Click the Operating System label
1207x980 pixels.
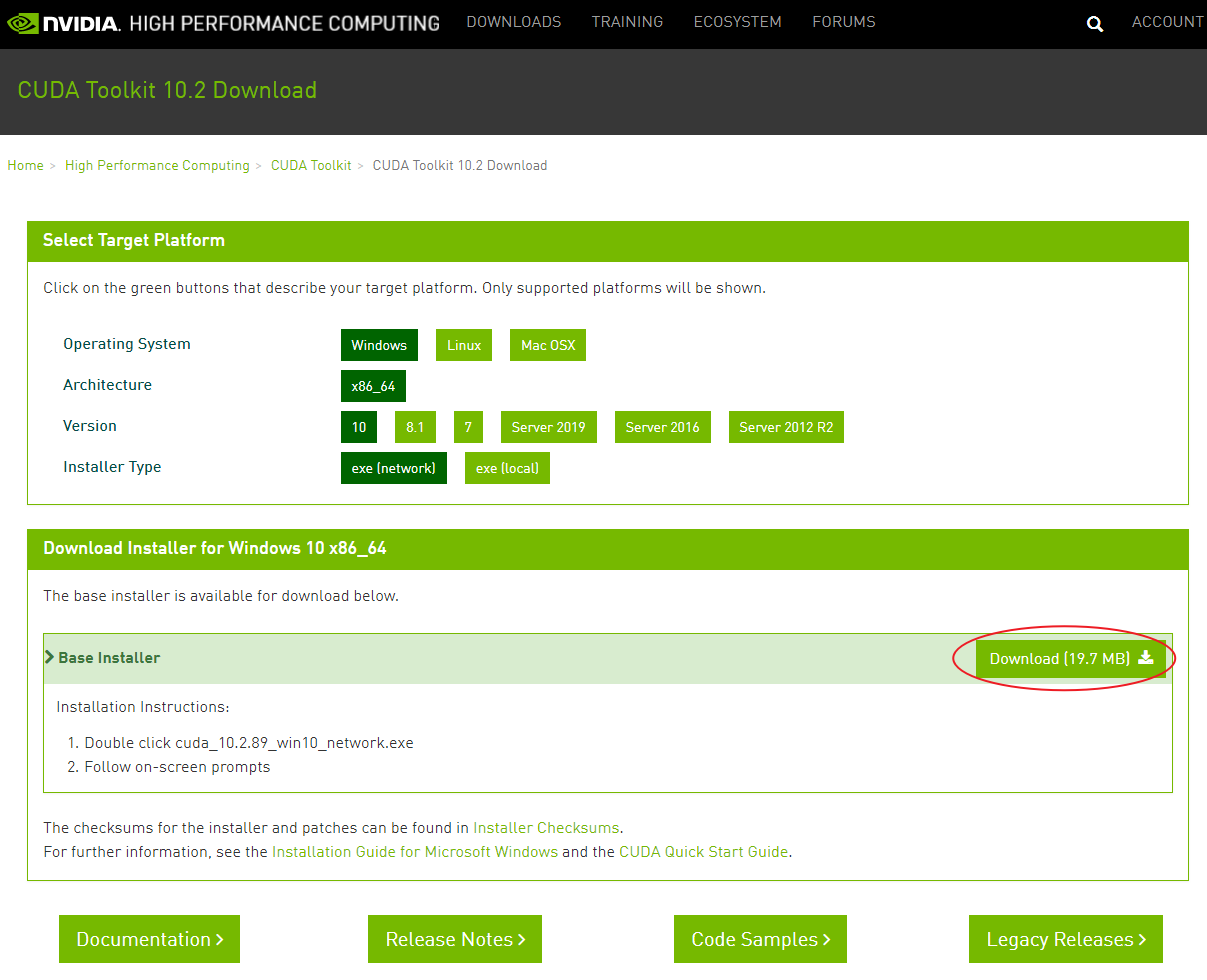pyautogui.click(x=127, y=344)
